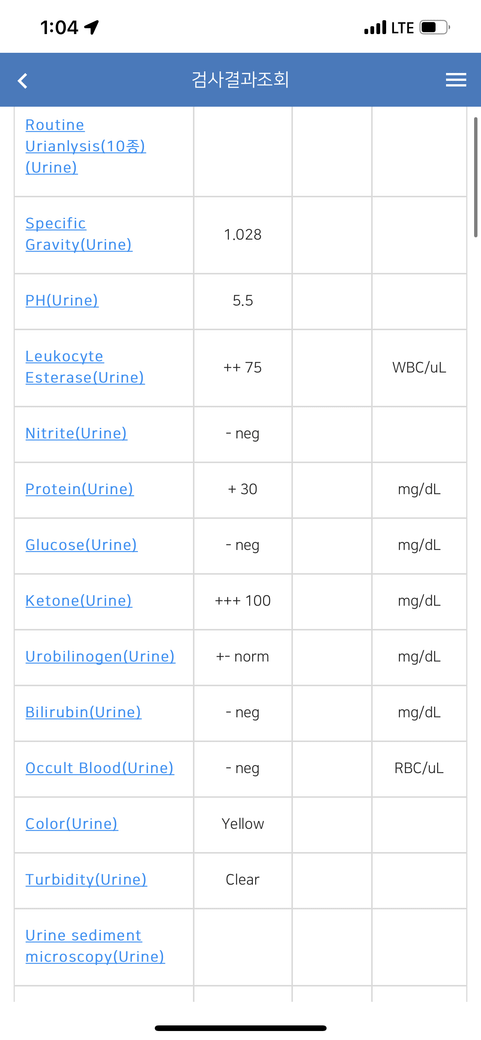Open Routine Urianlysis(10종) (Urine) link
This screenshot has width=481, height=1040.
pos(85,147)
